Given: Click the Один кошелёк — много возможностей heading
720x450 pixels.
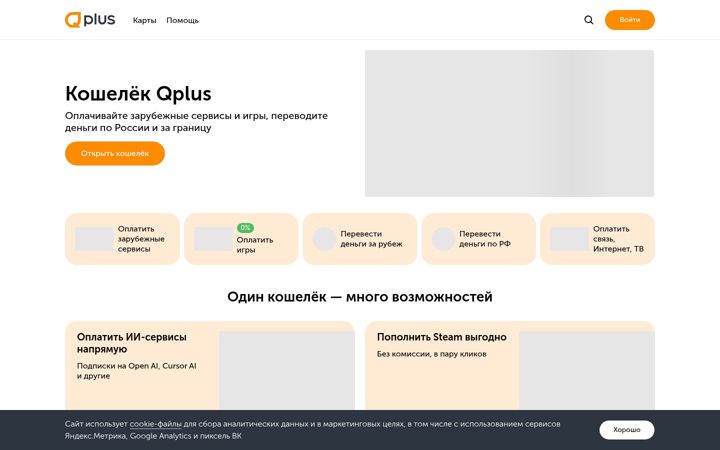Looking at the screenshot, I should (360, 297).
